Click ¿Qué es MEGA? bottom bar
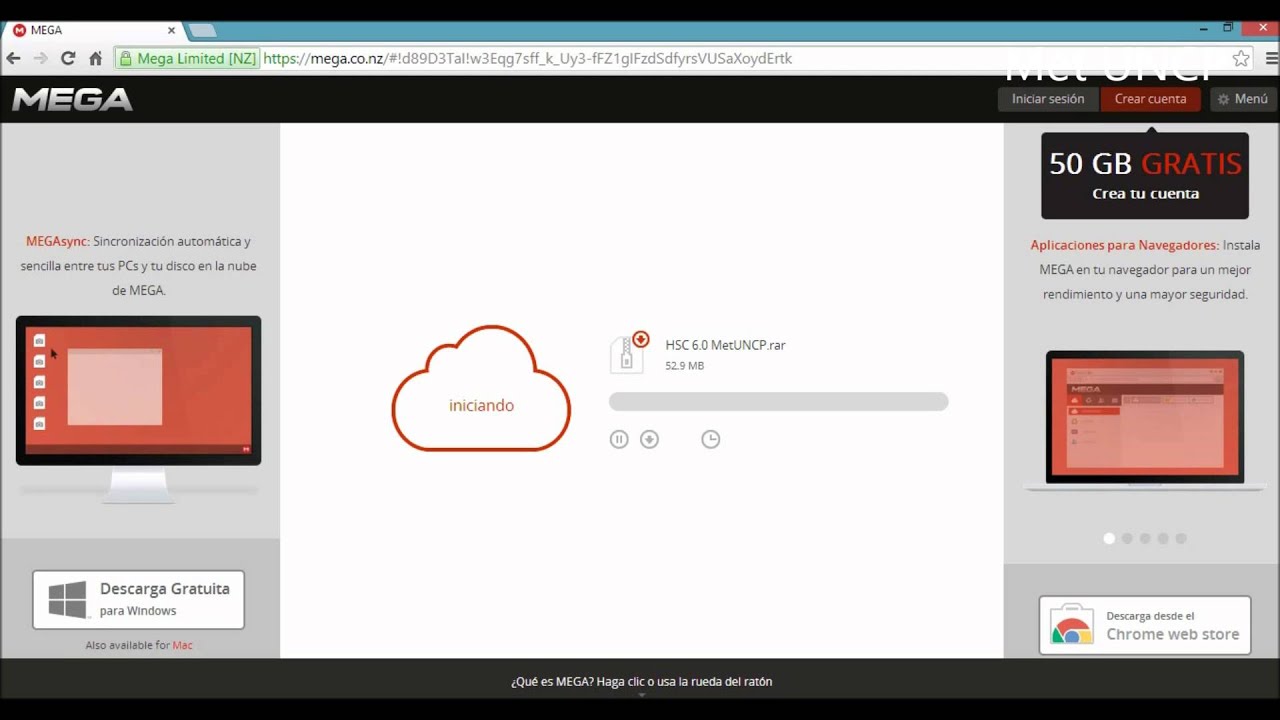Image resolution: width=1280 pixels, height=720 pixels. tap(641, 682)
